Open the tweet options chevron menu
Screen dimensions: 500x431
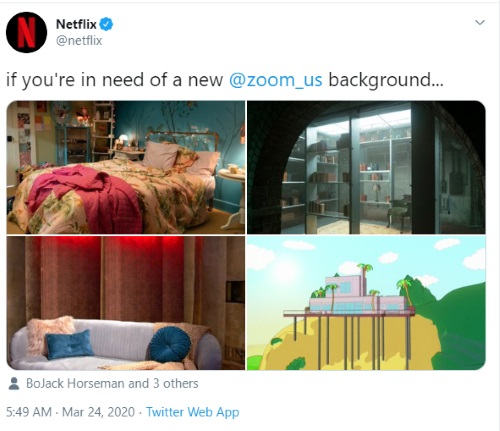tap(480, 23)
